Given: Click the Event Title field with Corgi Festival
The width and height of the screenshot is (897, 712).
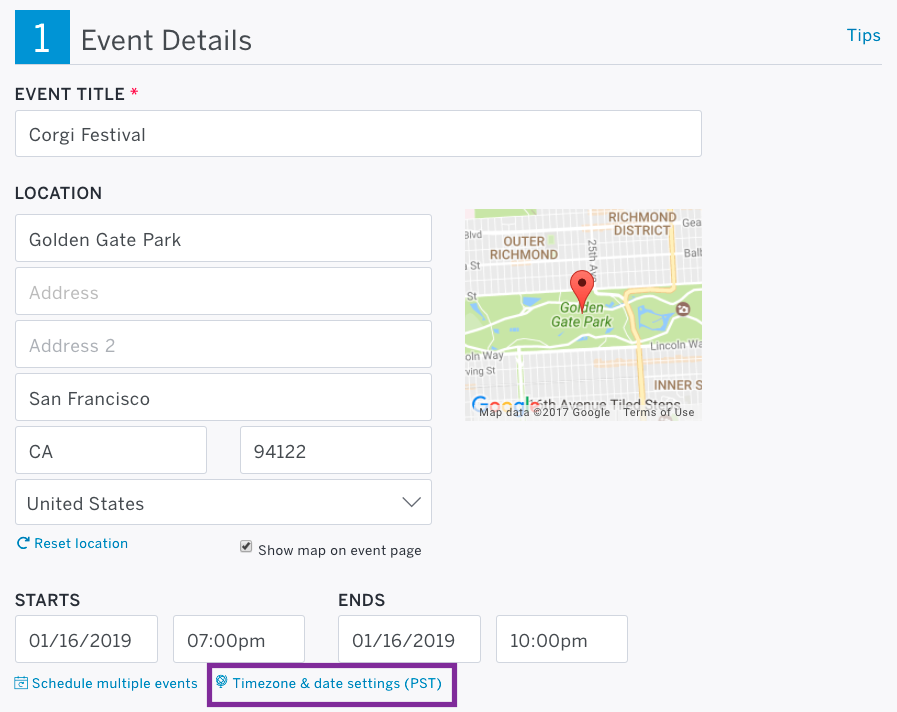Looking at the screenshot, I should tap(358, 134).
